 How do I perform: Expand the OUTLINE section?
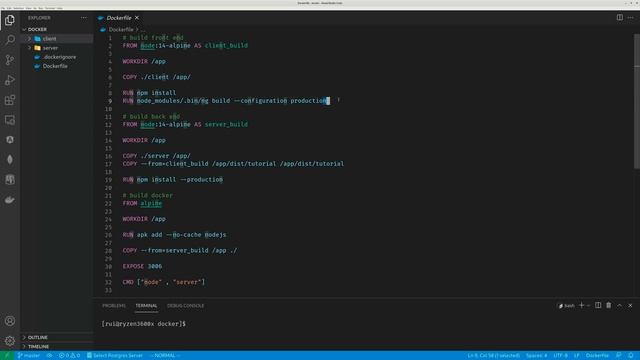click(57, 338)
